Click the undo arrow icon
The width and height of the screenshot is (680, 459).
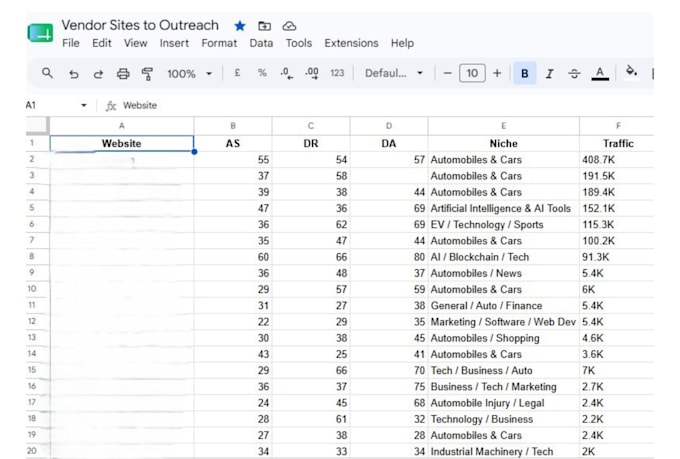tap(74, 74)
